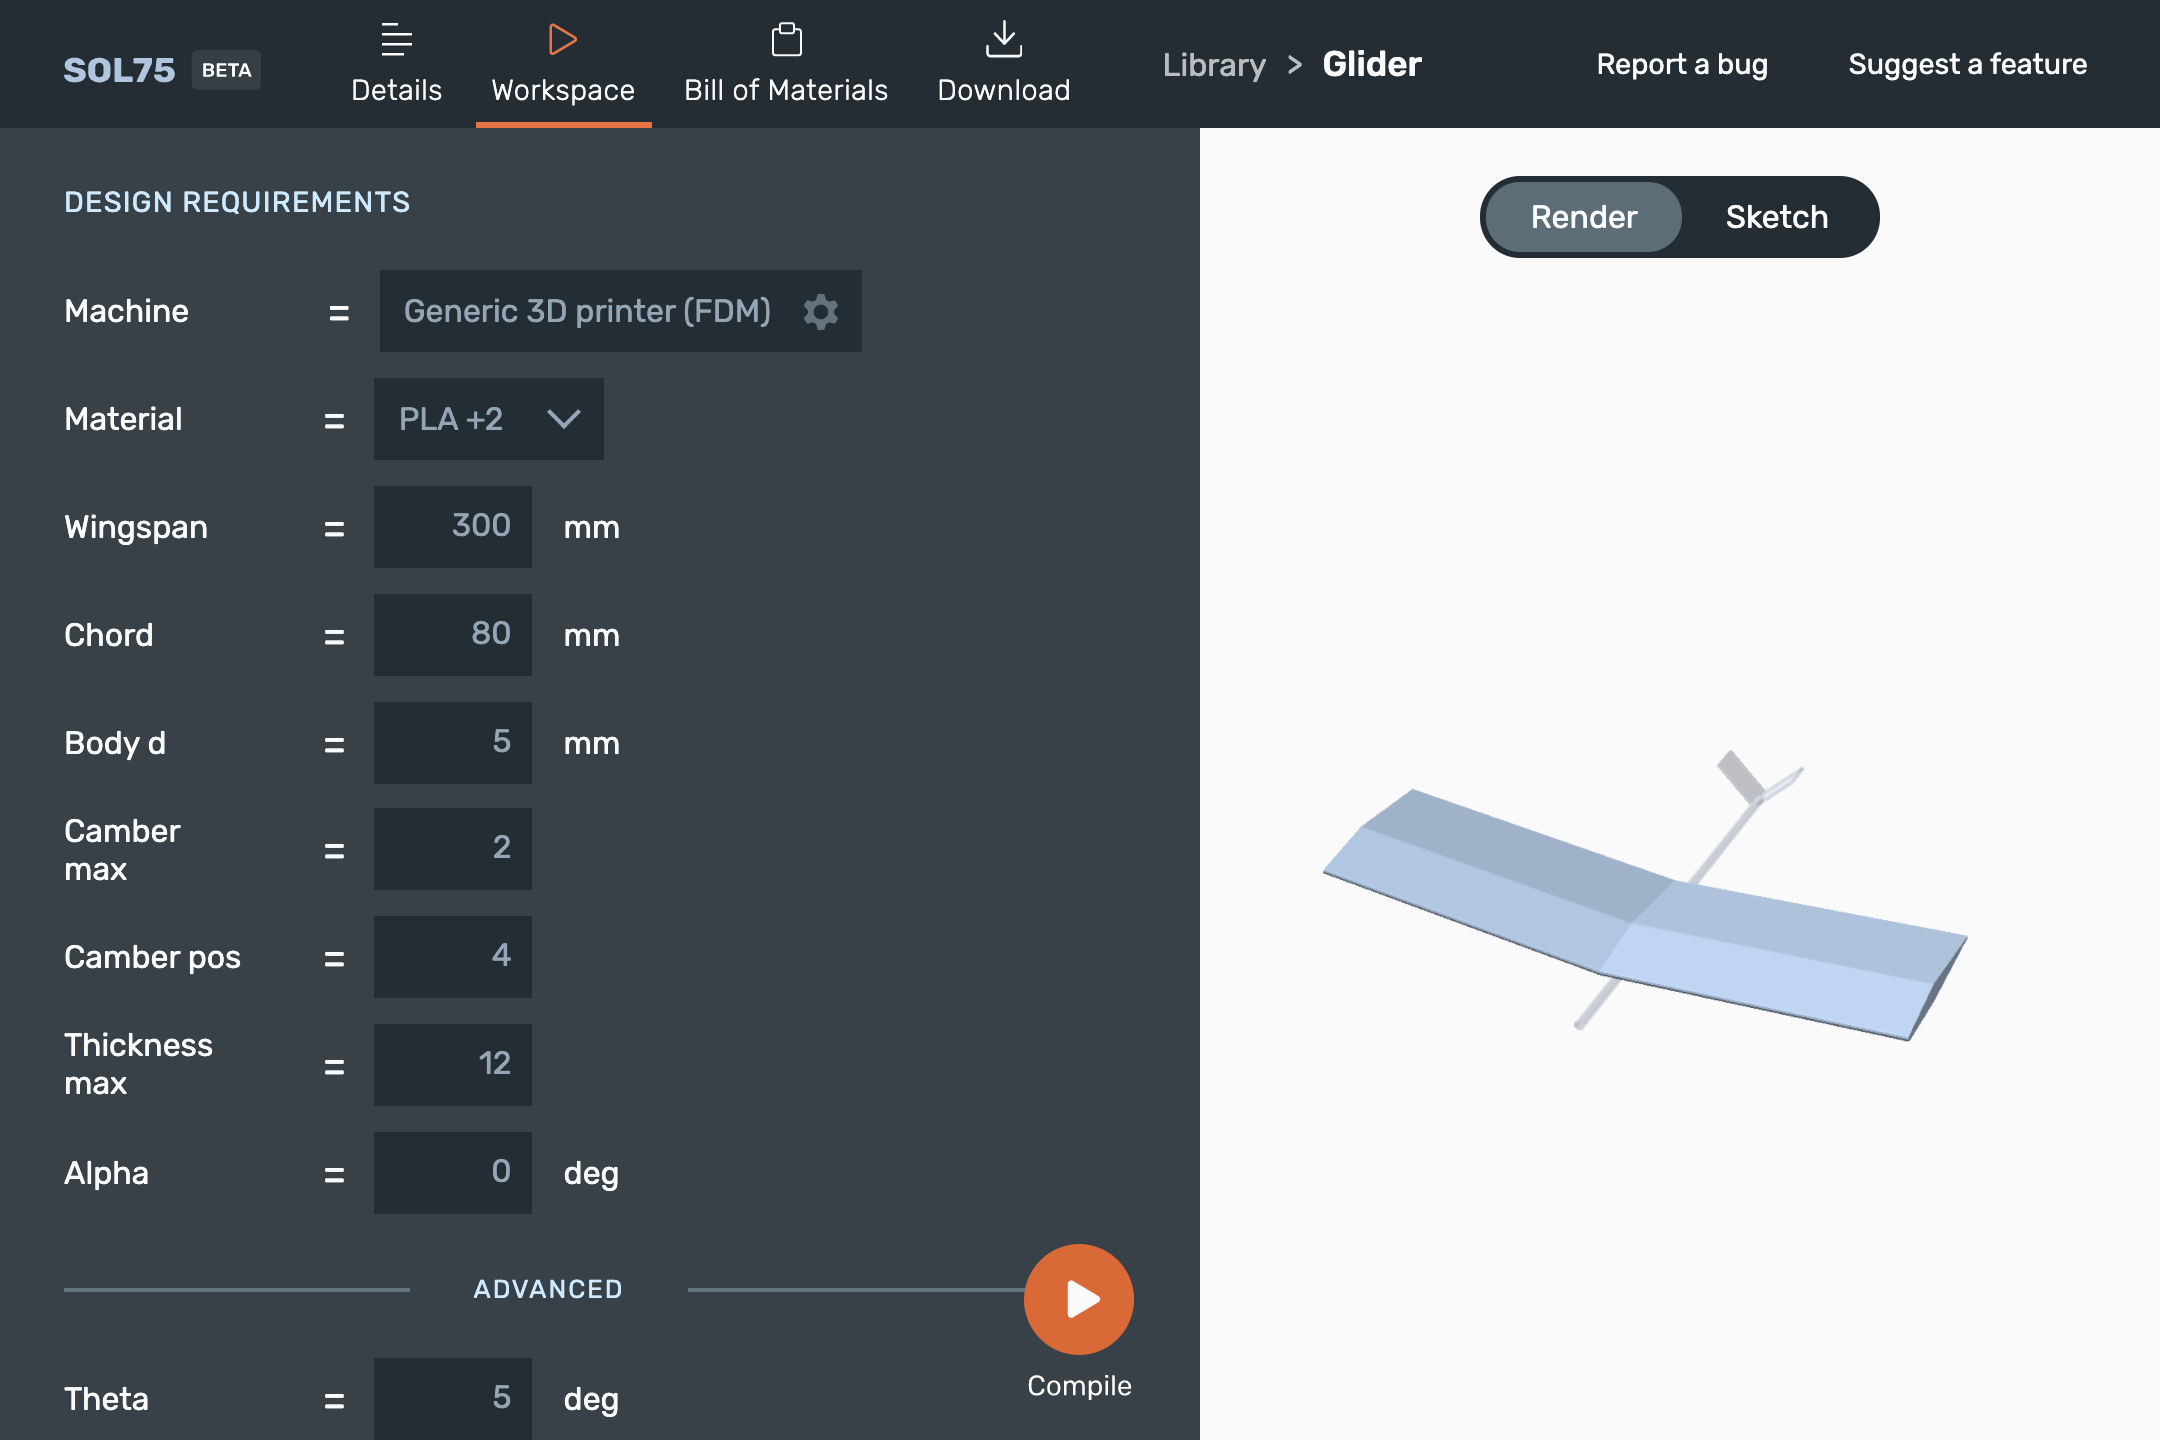Click the Machine label
2160x1440 pixels.
[126, 311]
